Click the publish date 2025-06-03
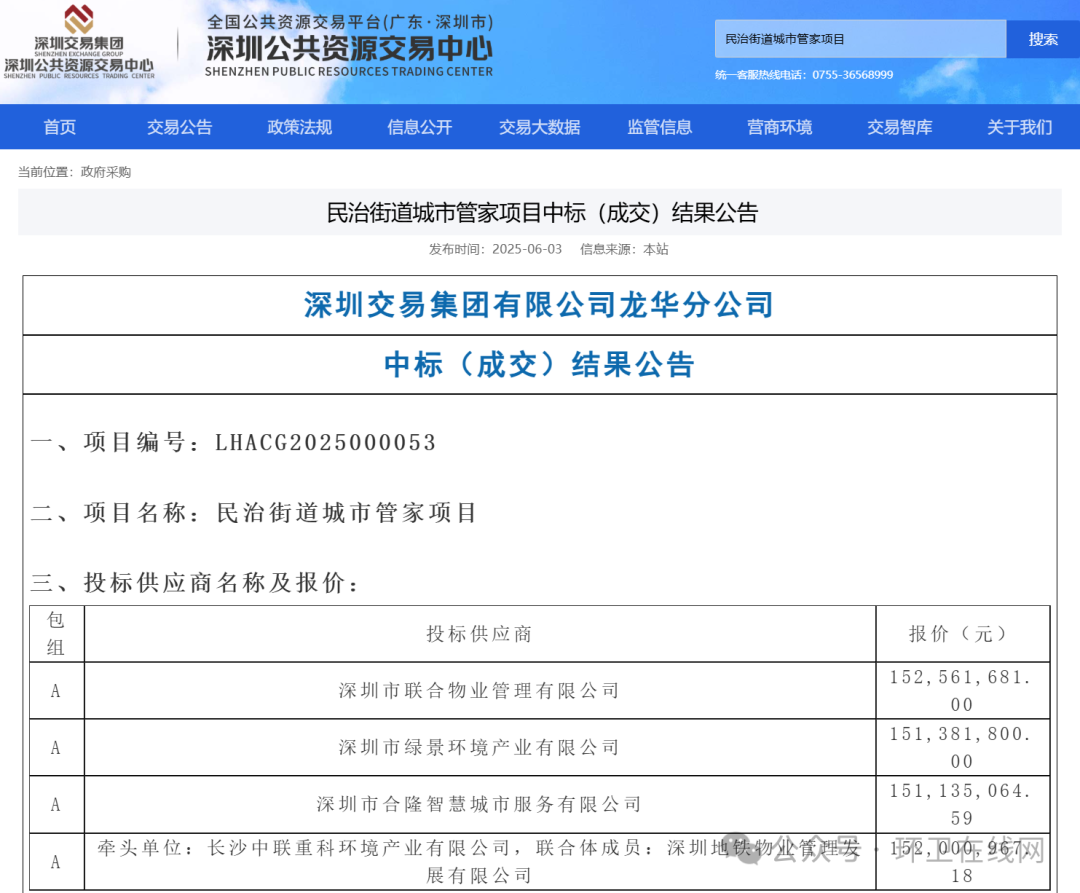 [527, 249]
